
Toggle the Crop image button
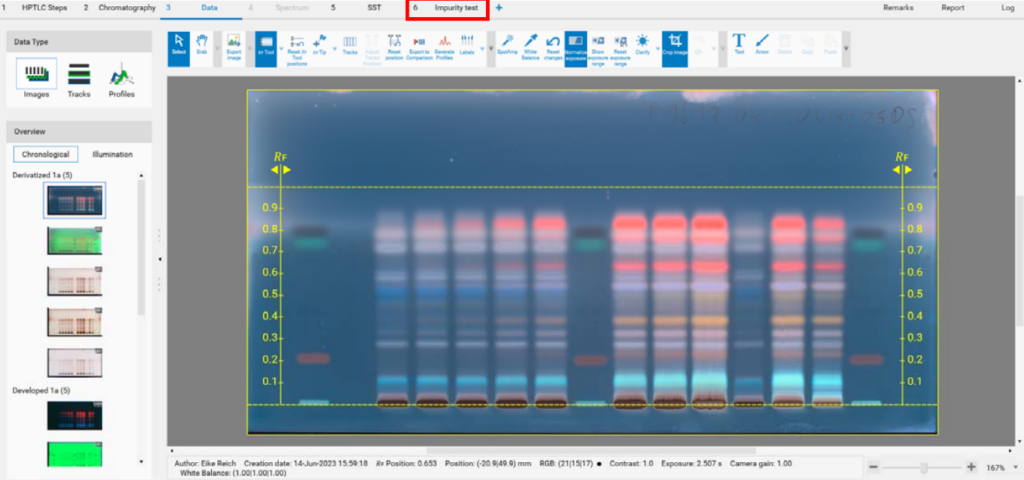point(676,46)
